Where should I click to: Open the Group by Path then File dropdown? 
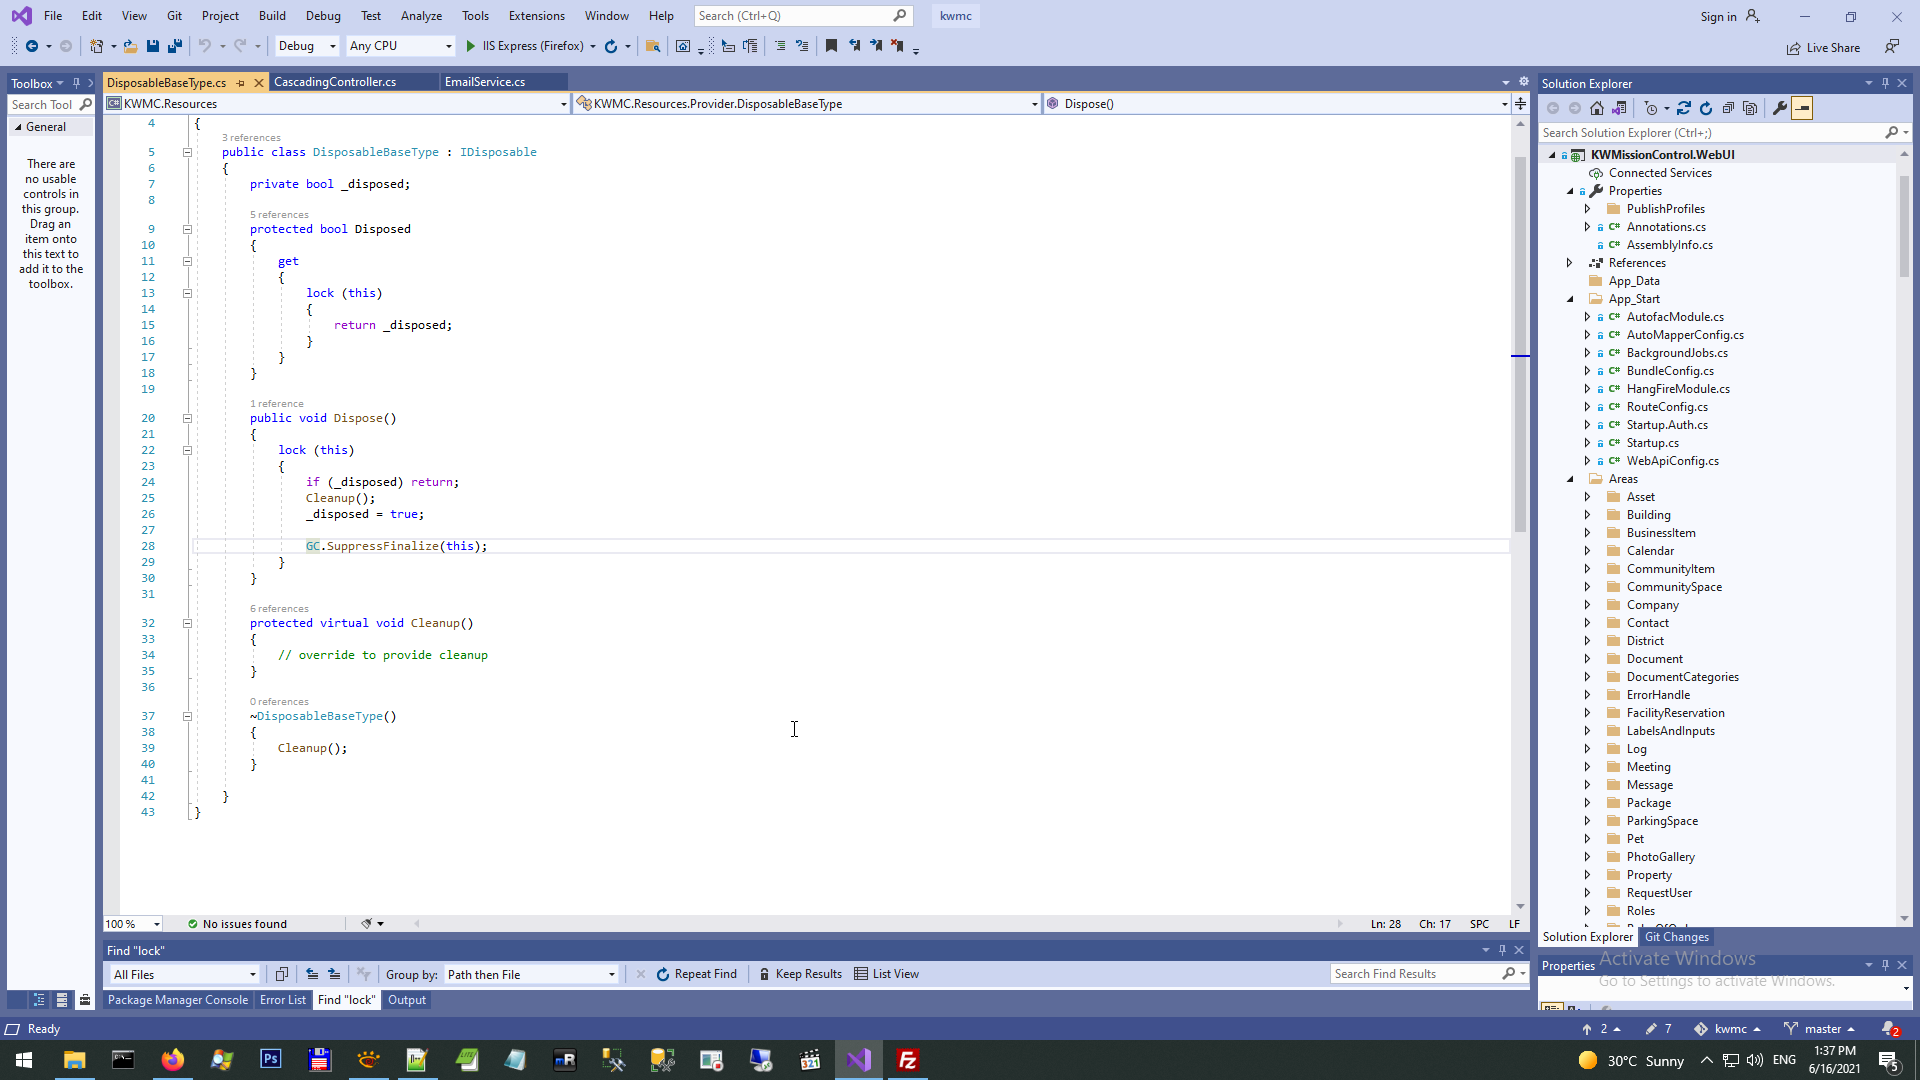click(531, 974)
